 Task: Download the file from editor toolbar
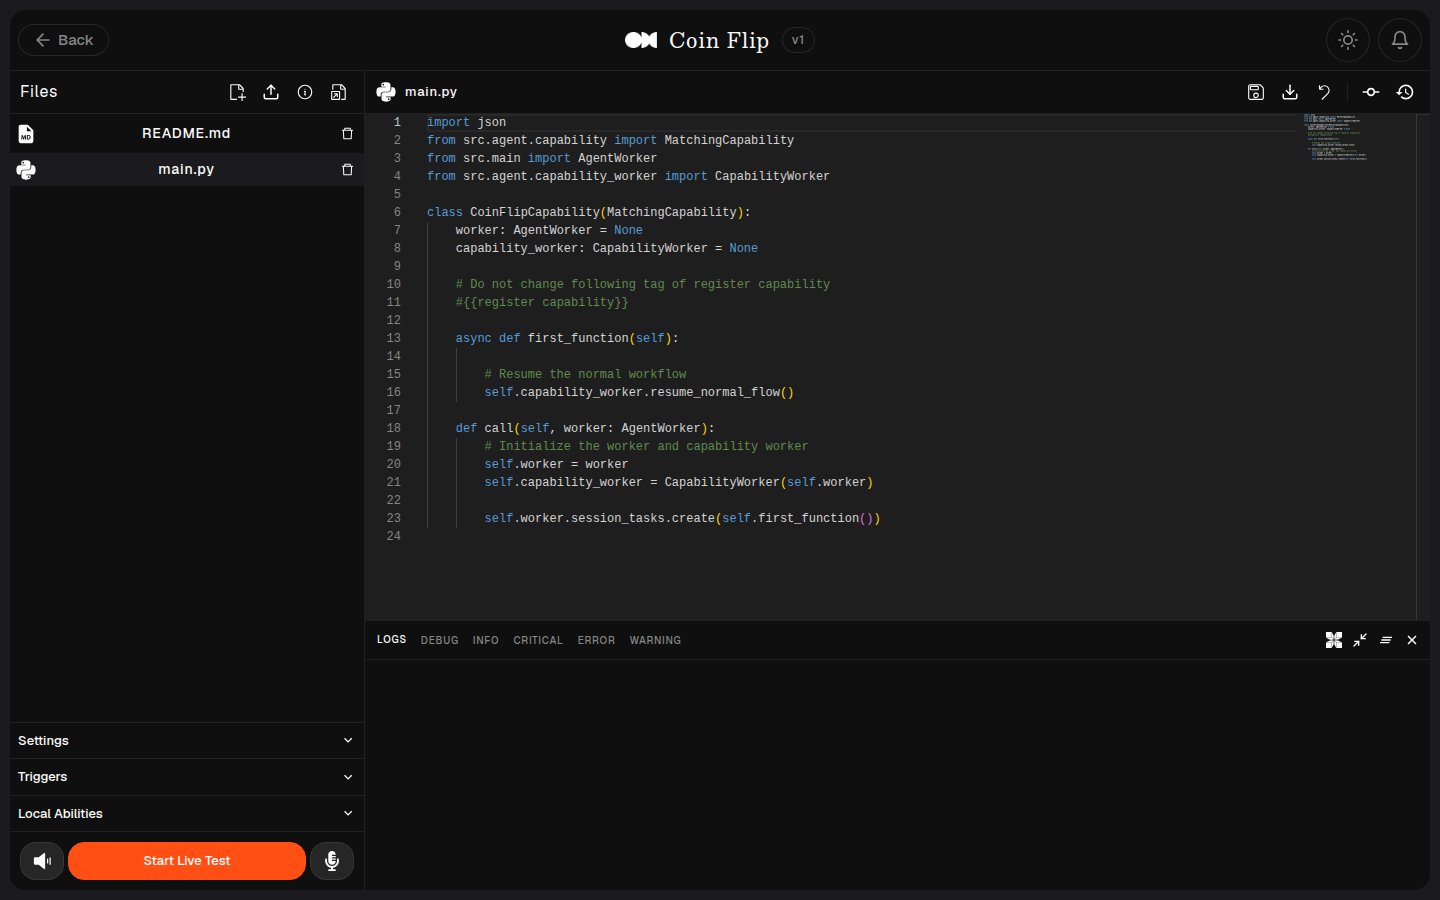tap(1290, 92)
